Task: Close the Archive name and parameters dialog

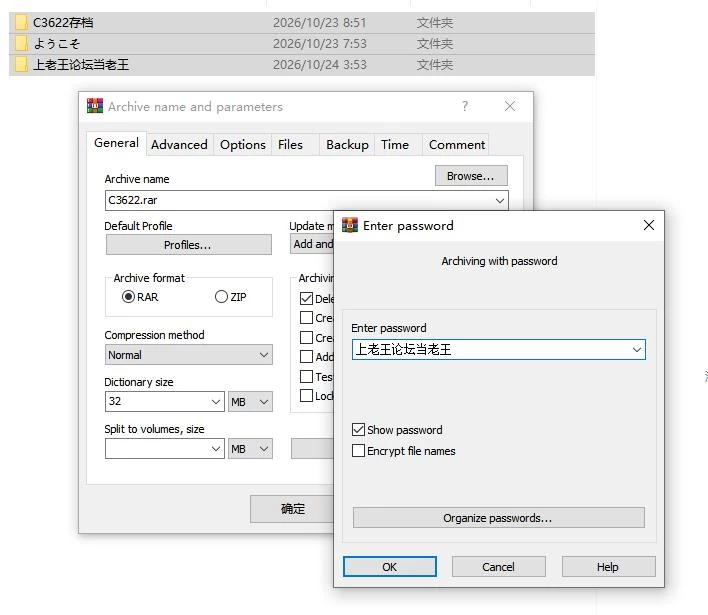Action: [x=510, y=106]
